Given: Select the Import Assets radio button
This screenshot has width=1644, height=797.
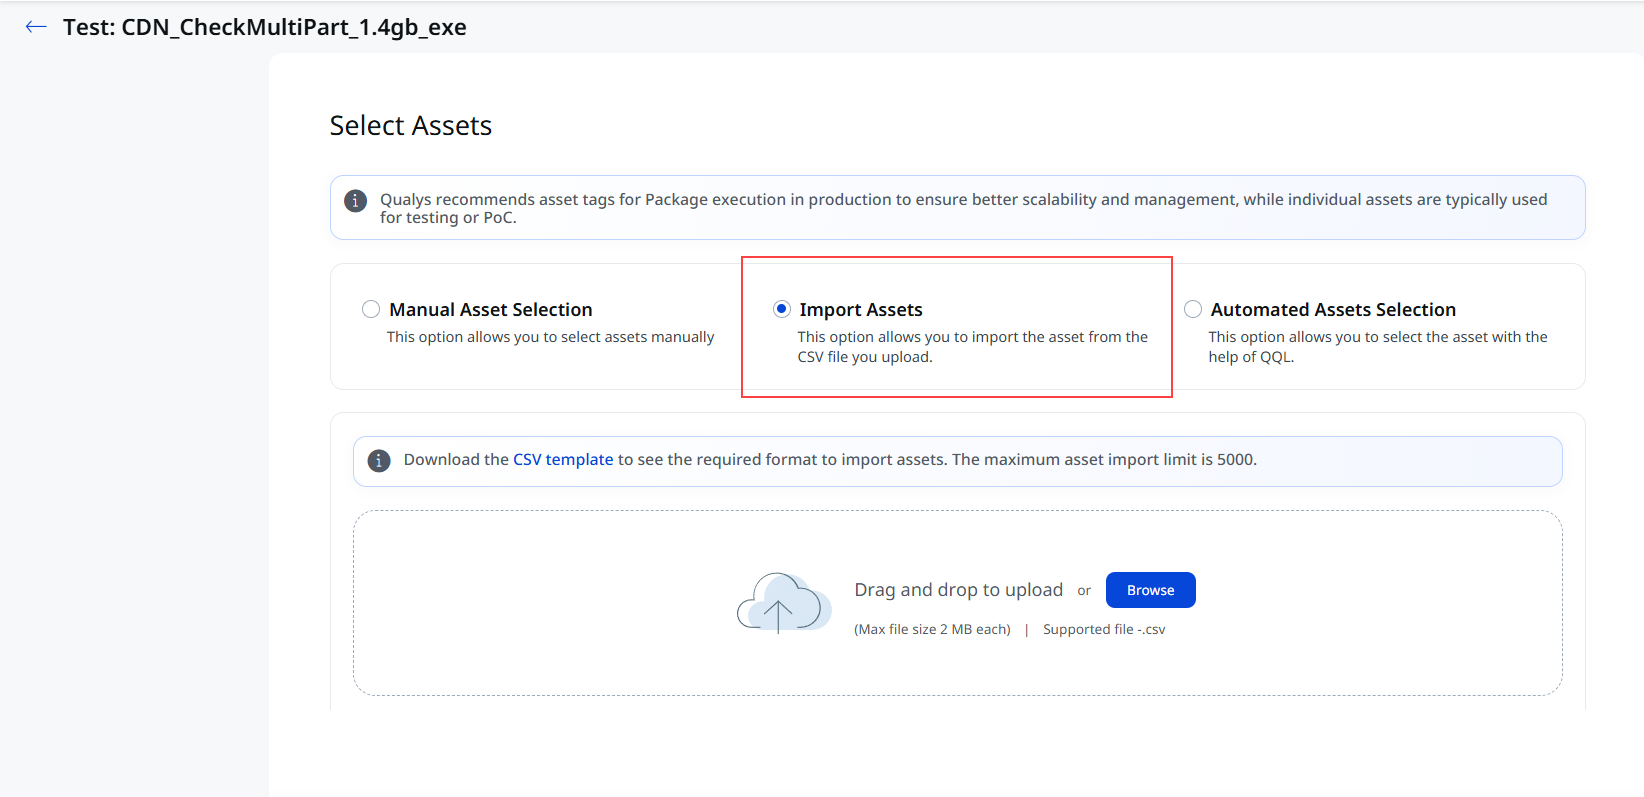Looking at the screenshot, I should pos(782,309).
